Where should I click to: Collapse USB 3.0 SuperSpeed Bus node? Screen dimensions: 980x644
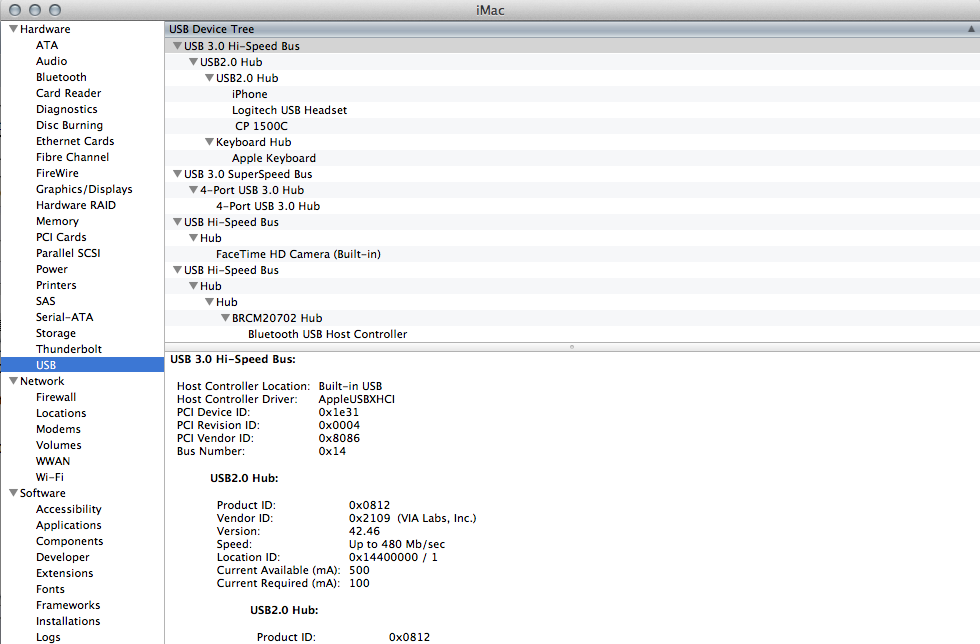coord(178,174)
